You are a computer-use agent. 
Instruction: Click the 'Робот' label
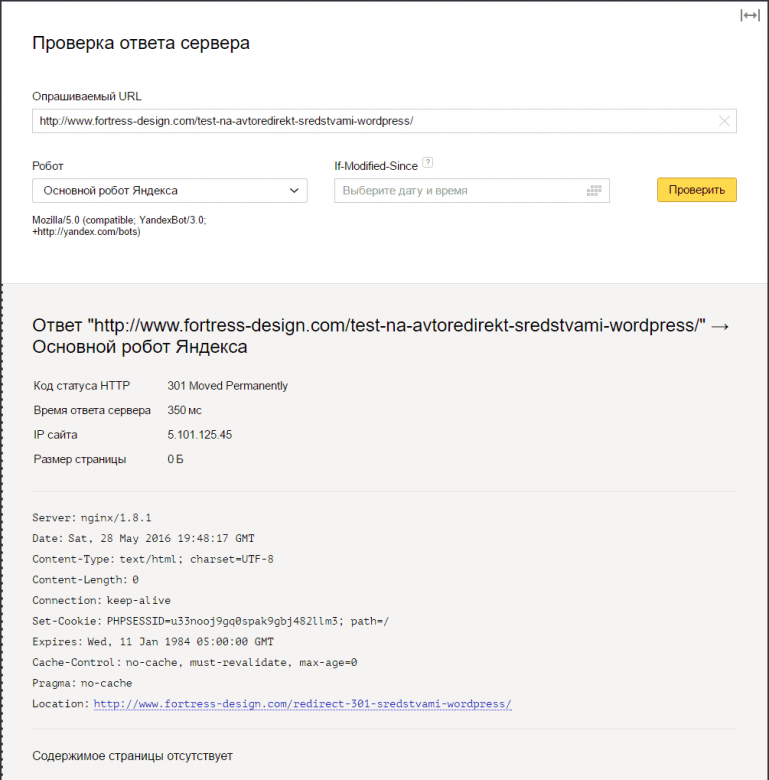(x=48, y=166)
